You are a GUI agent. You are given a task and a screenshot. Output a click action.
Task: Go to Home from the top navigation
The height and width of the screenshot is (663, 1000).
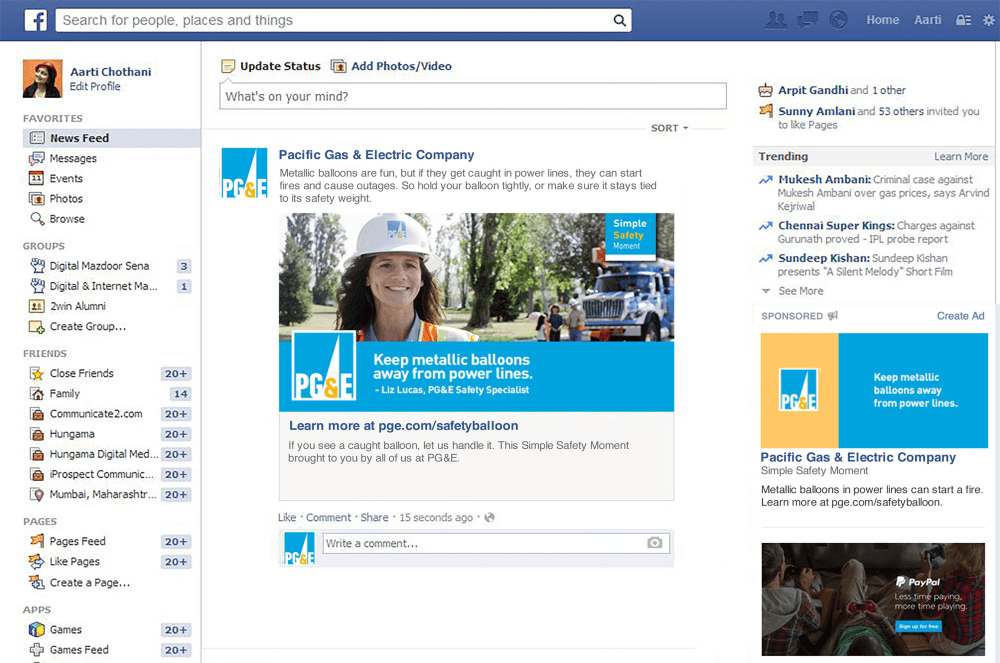(x=884, y=18)
